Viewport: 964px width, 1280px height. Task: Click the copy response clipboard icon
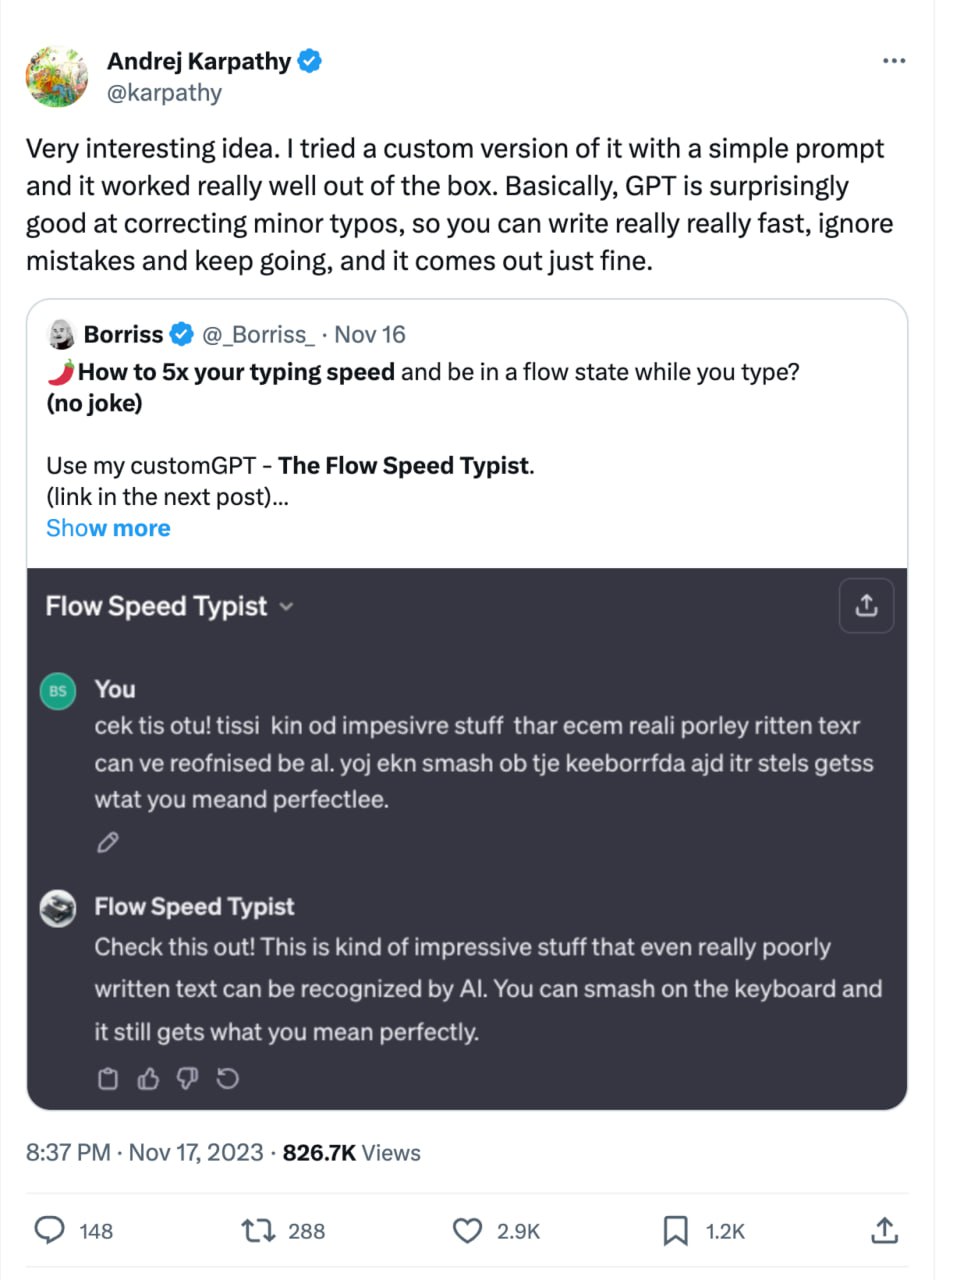pyautogui.click(x=108, y=1079)
